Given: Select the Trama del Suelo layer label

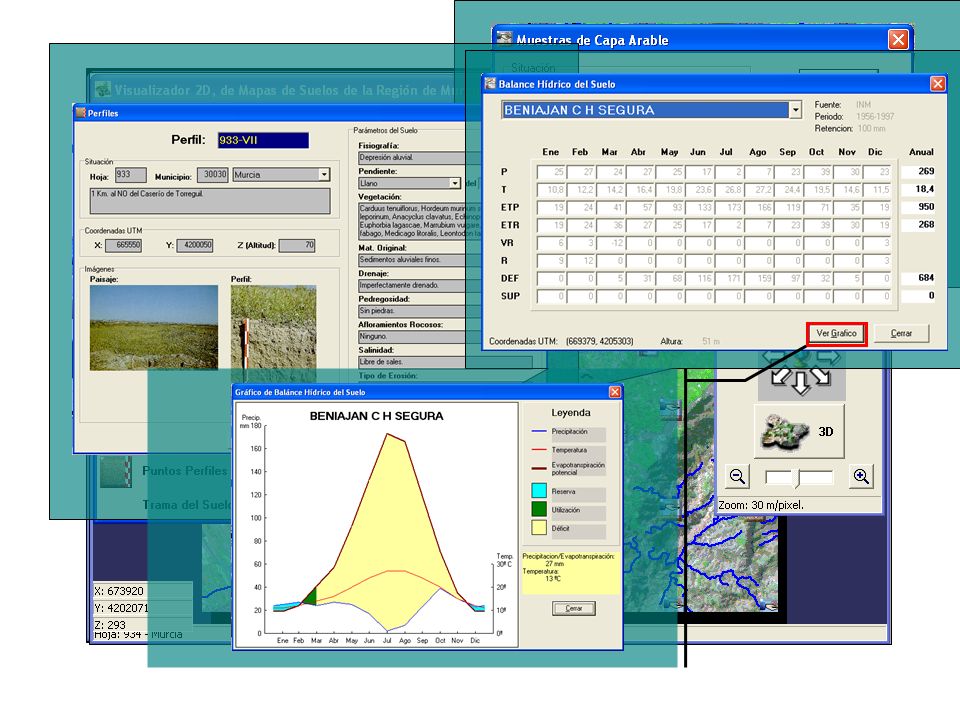Looking at the screenshot, I should pyautogui.click(x=187, y=505).
